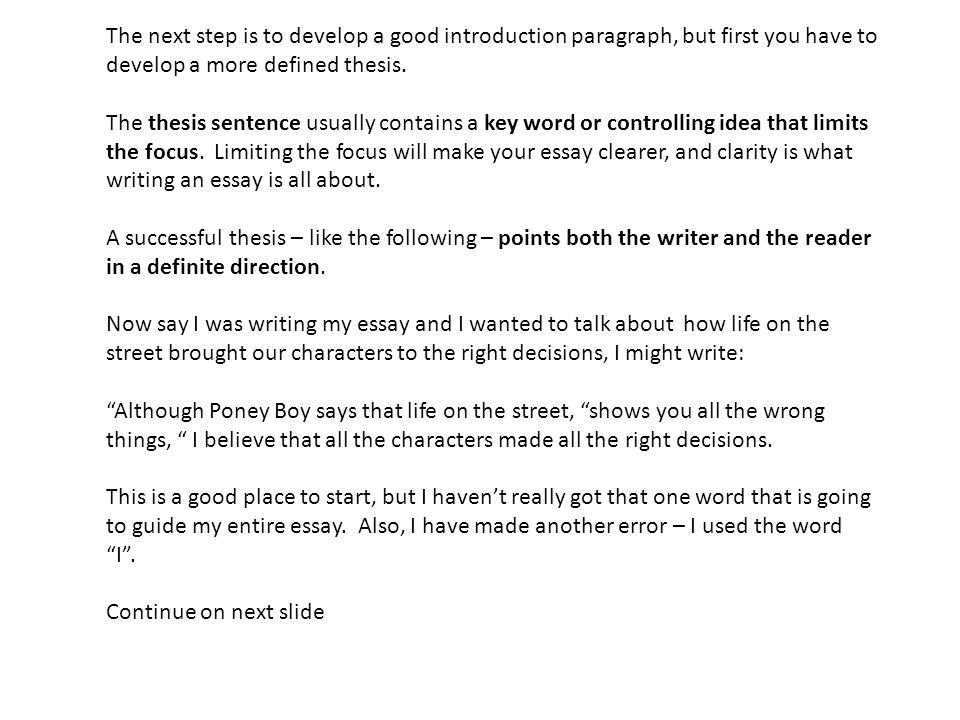
Task: Click the phrase 'The next step is'
Action: pyautogui.click(x=182, y=36)
